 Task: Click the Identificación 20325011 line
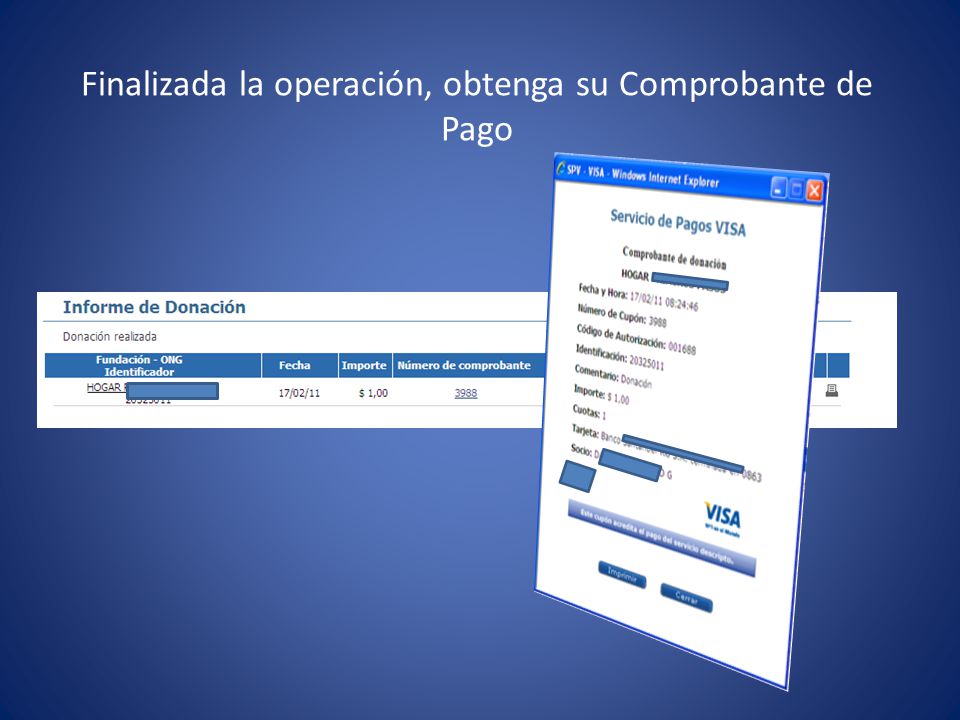pos(620,357)
